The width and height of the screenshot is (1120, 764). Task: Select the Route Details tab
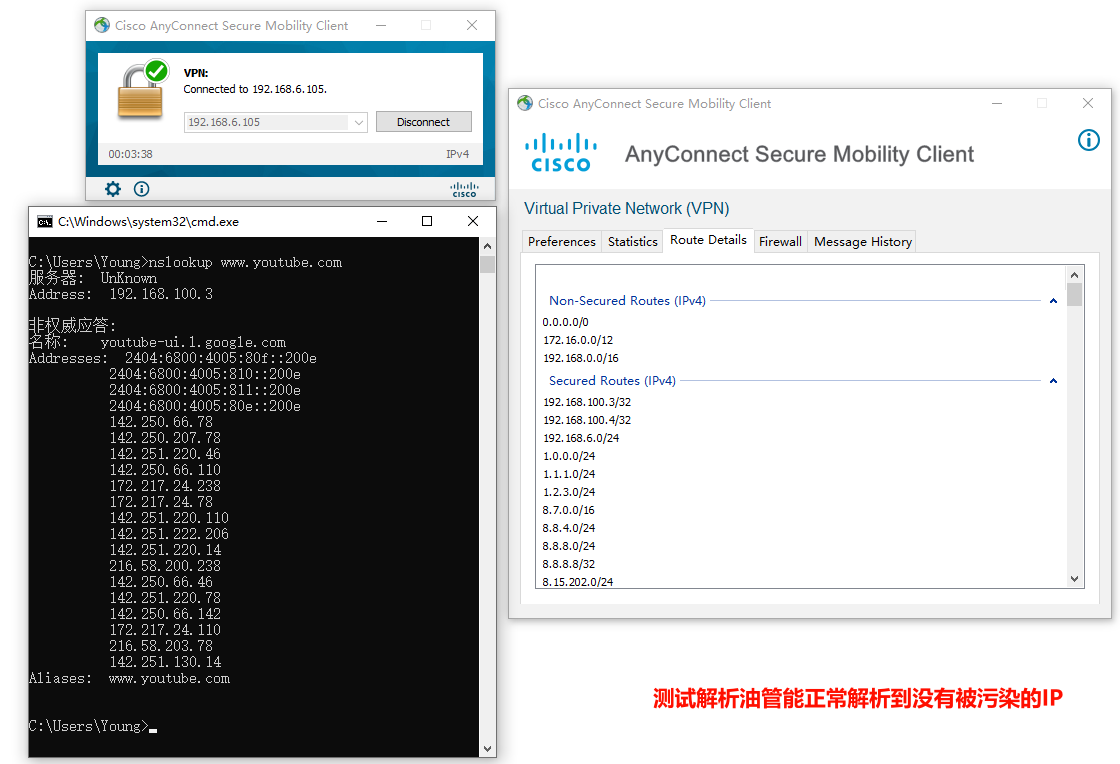(709, 240)
